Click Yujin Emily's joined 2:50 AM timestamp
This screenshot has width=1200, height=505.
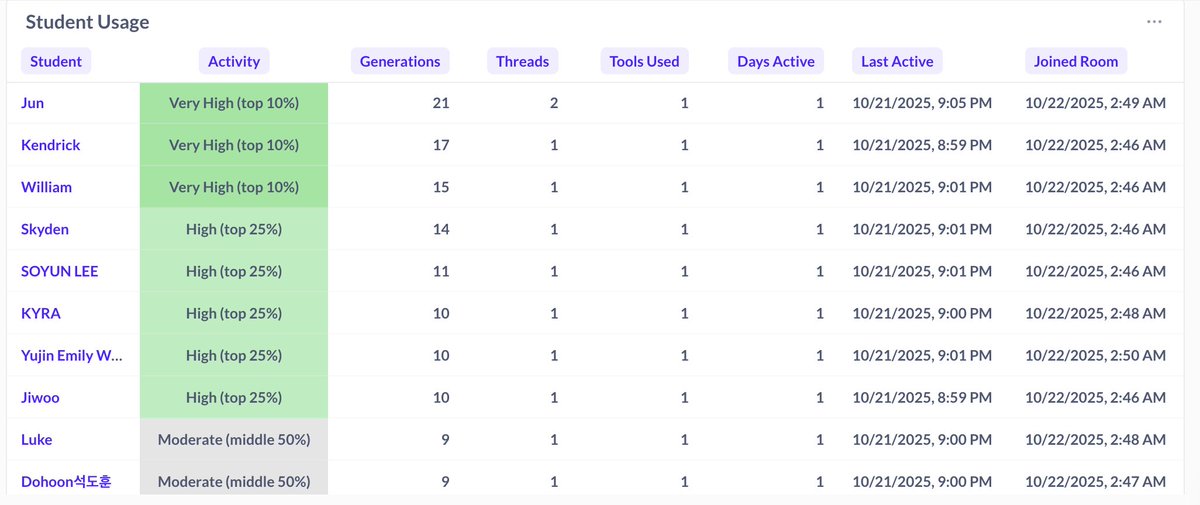pyautogui.click(x=1095, y=355)
